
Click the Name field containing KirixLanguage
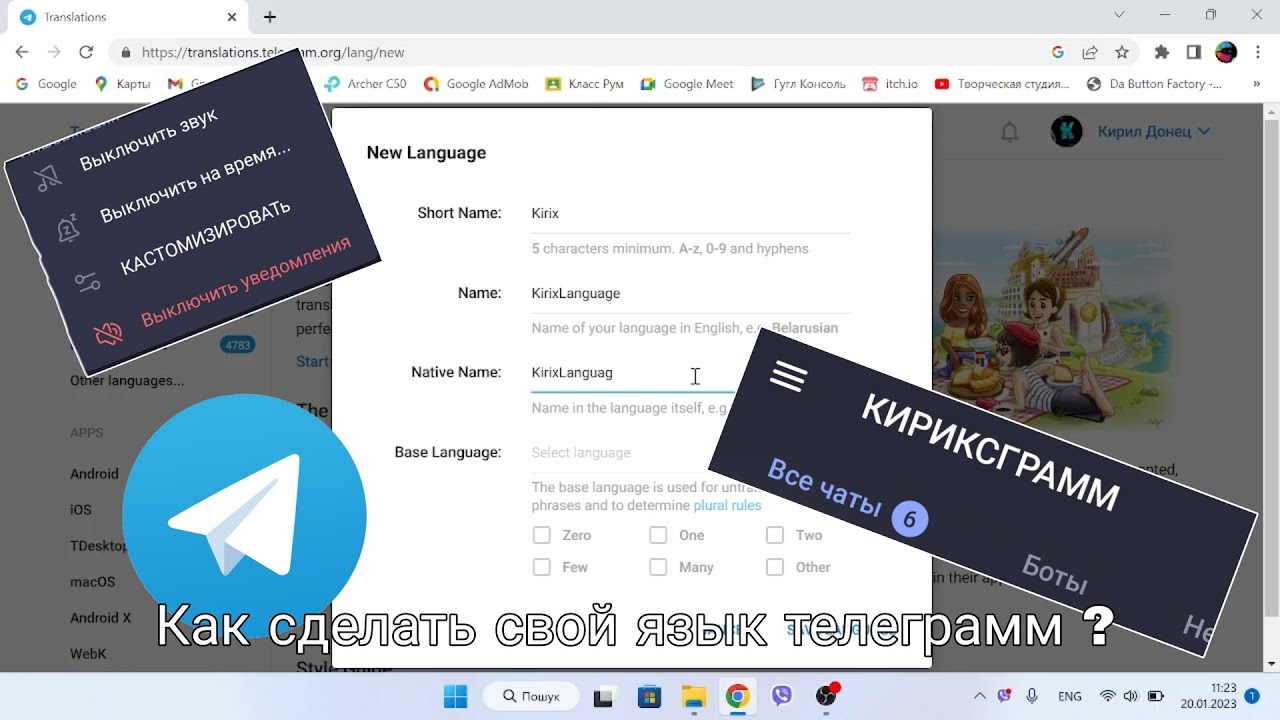pyautogui.click(x=691, y=293)
